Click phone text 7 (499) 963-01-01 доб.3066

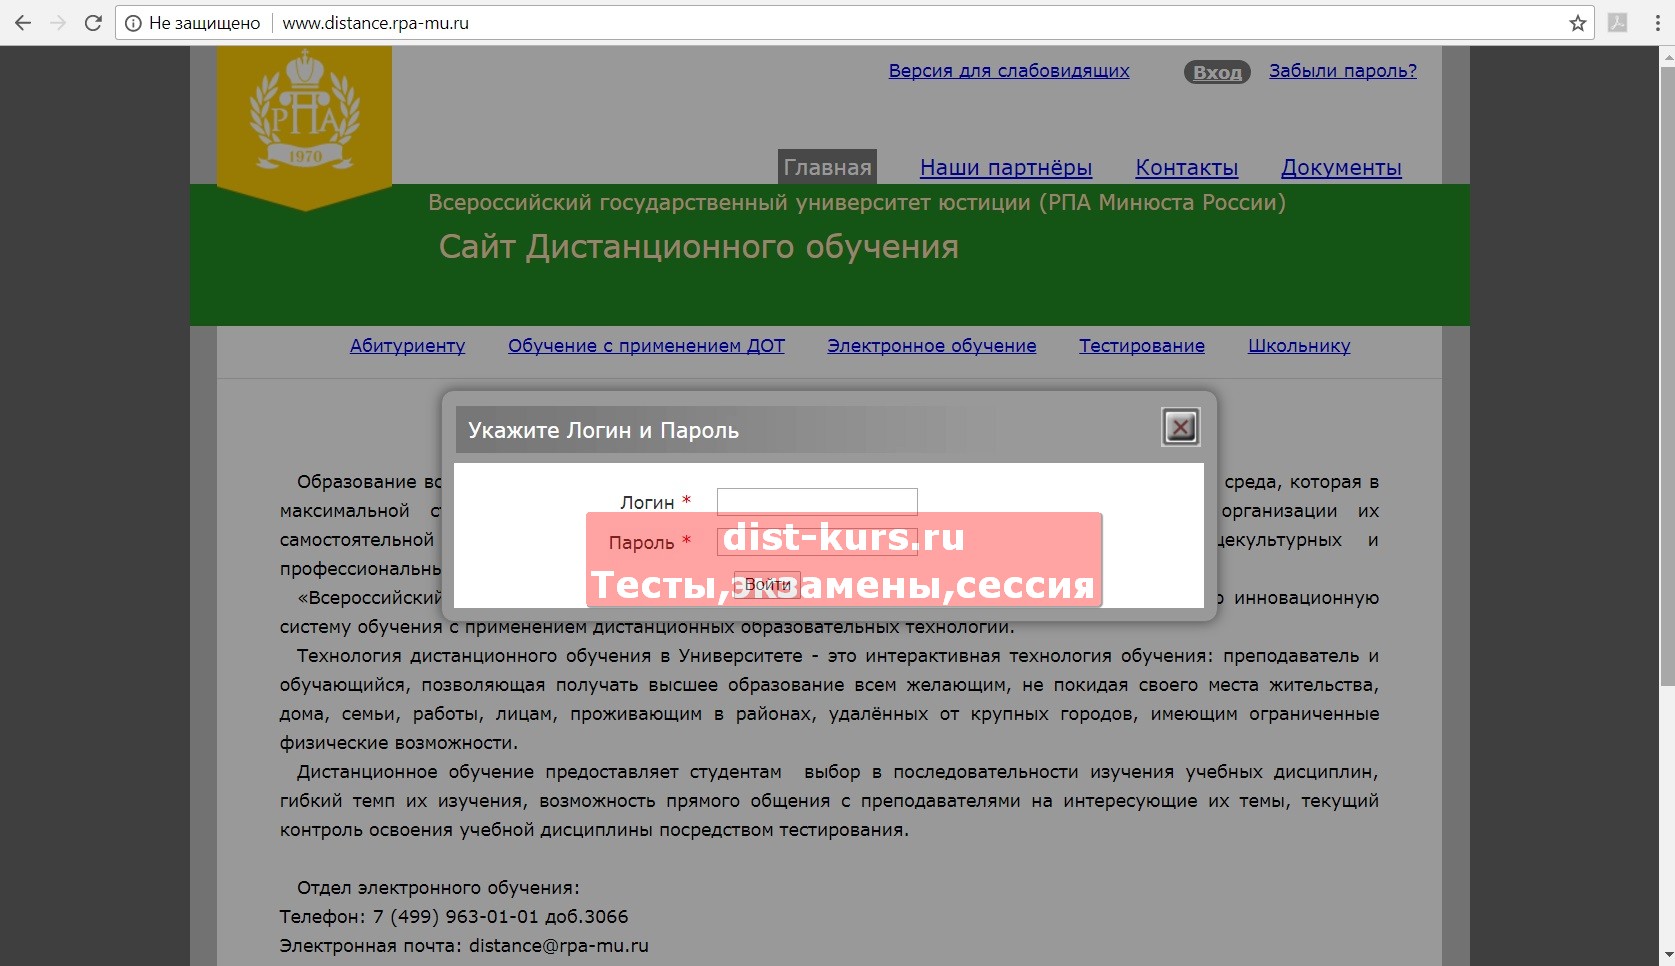tap(501, 917)
